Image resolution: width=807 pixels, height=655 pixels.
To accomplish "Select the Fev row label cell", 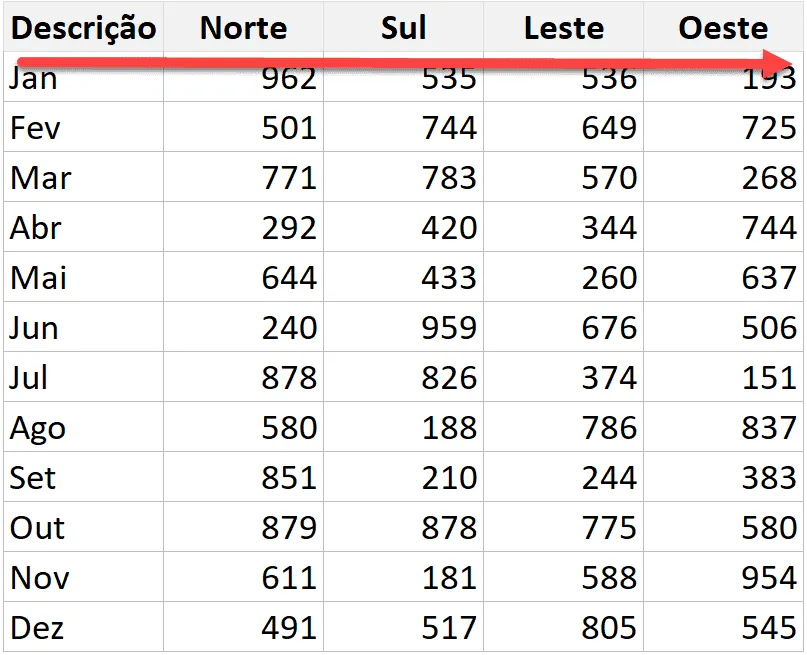I will (83, 127).
